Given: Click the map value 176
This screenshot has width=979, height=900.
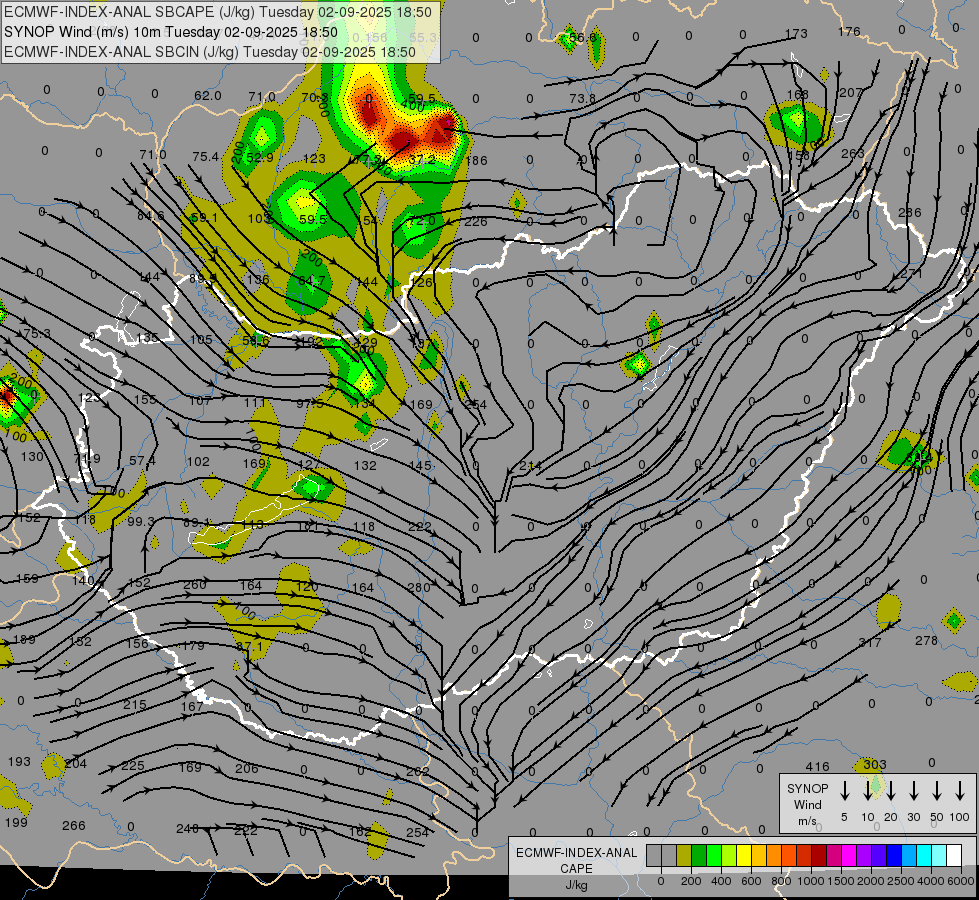Looking at the screenshot, I should pyautogui.click(x=849, y=31).
